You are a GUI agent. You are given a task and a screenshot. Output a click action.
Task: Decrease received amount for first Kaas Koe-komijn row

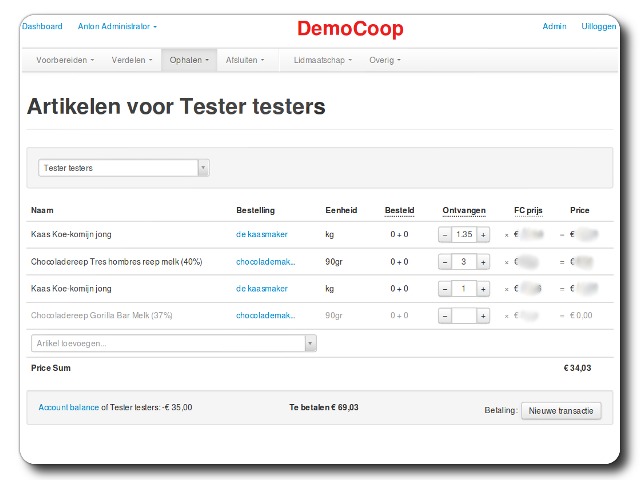click(445, 234)
